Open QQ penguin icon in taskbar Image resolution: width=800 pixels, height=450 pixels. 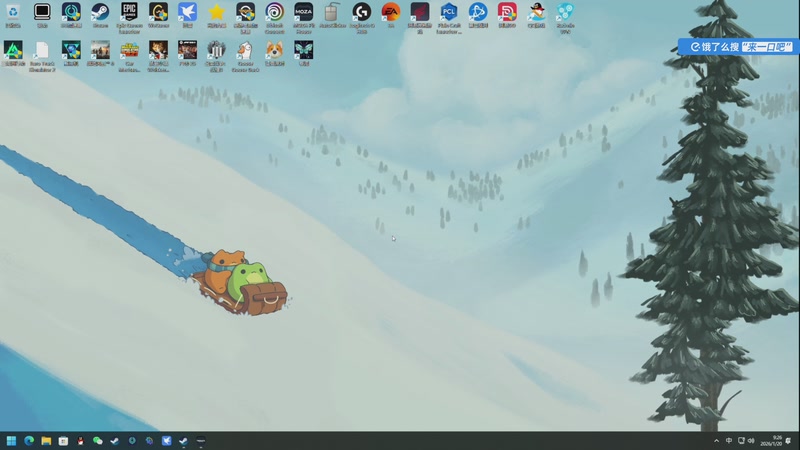[x=80, y=440]
